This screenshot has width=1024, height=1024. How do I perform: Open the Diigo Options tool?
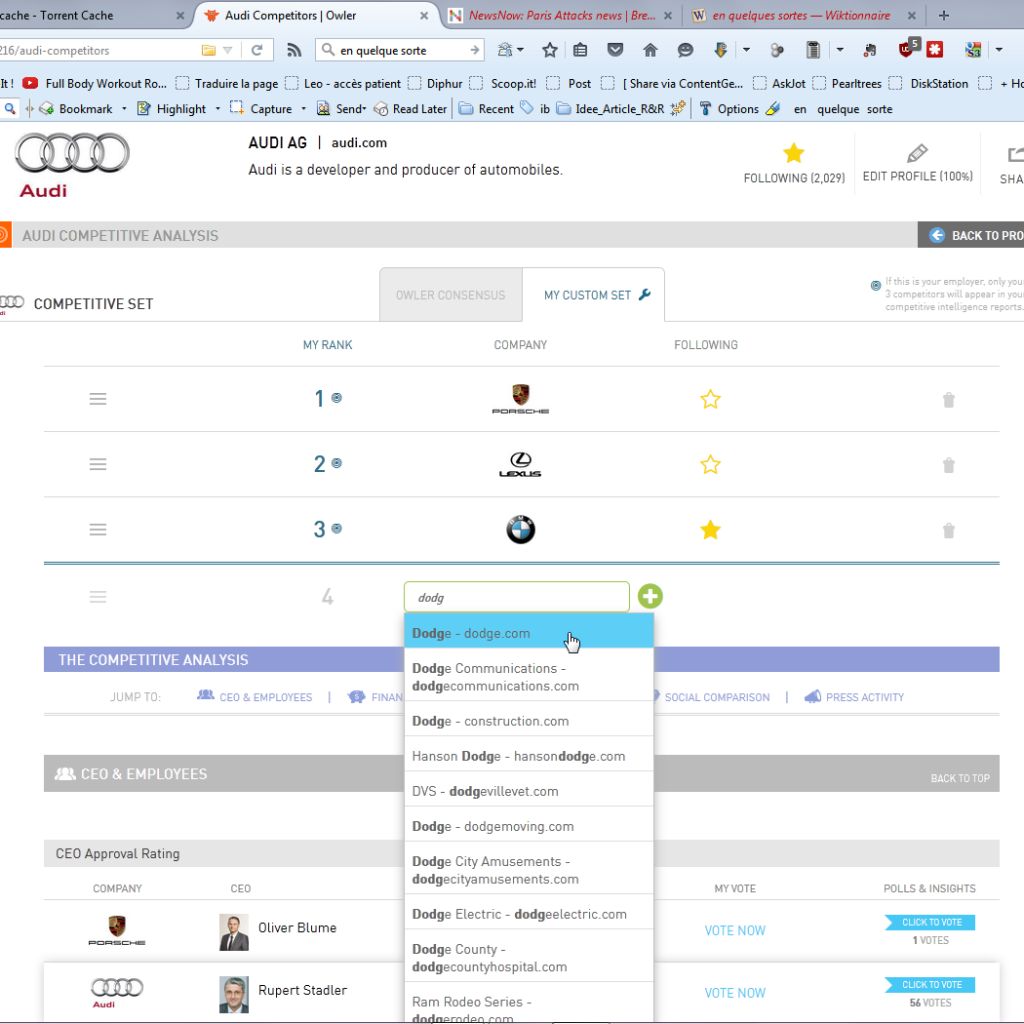[729, 108]
